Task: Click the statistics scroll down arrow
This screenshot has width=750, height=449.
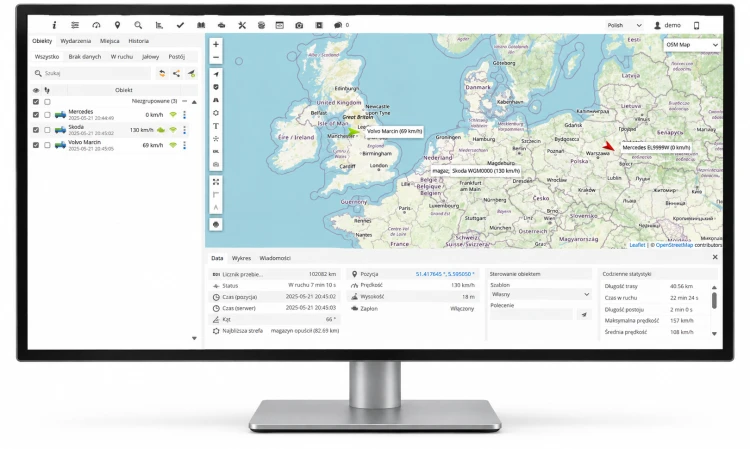Action: tap(714, 334)
